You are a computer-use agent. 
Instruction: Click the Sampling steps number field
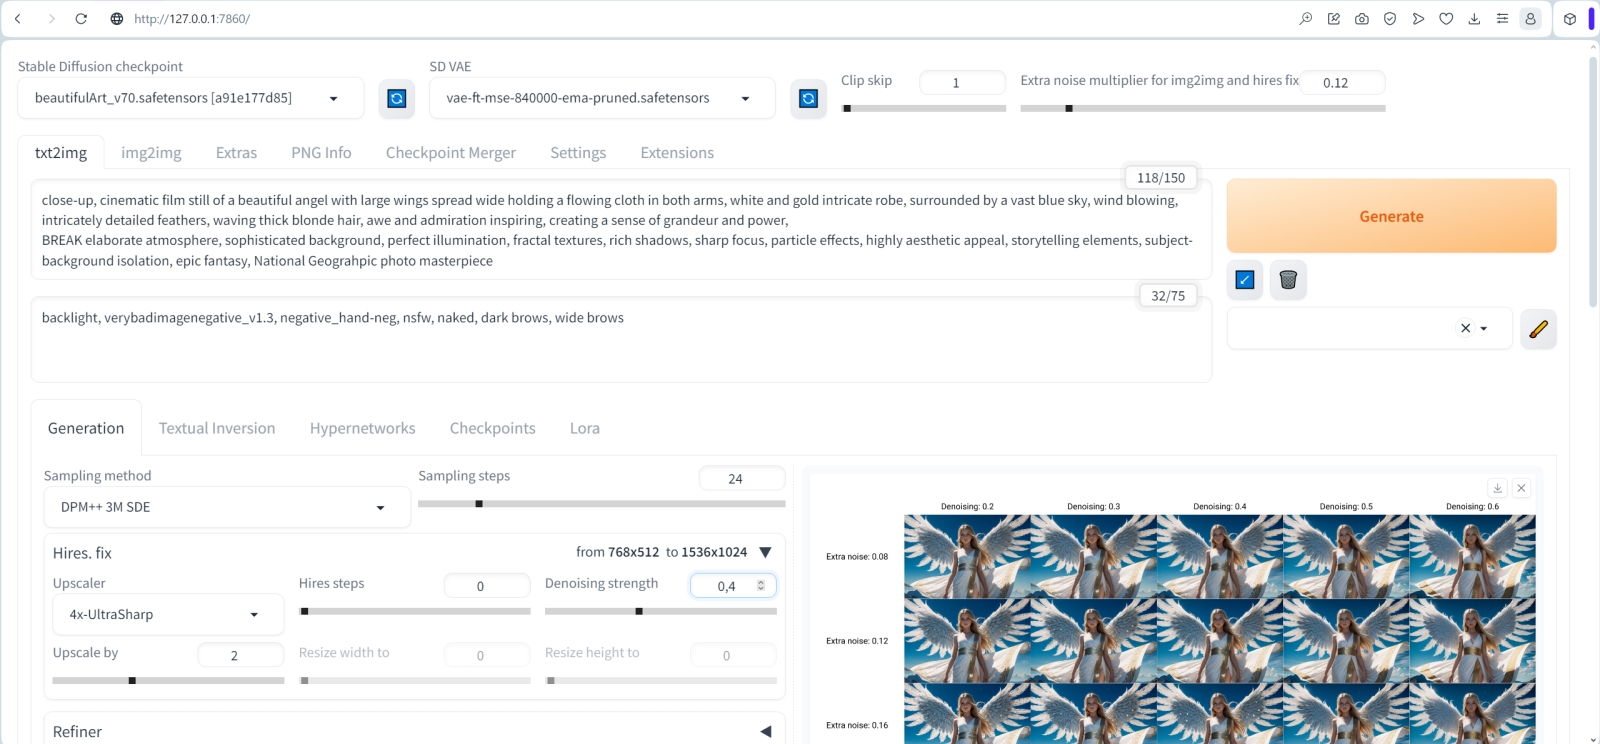point(742,479)
